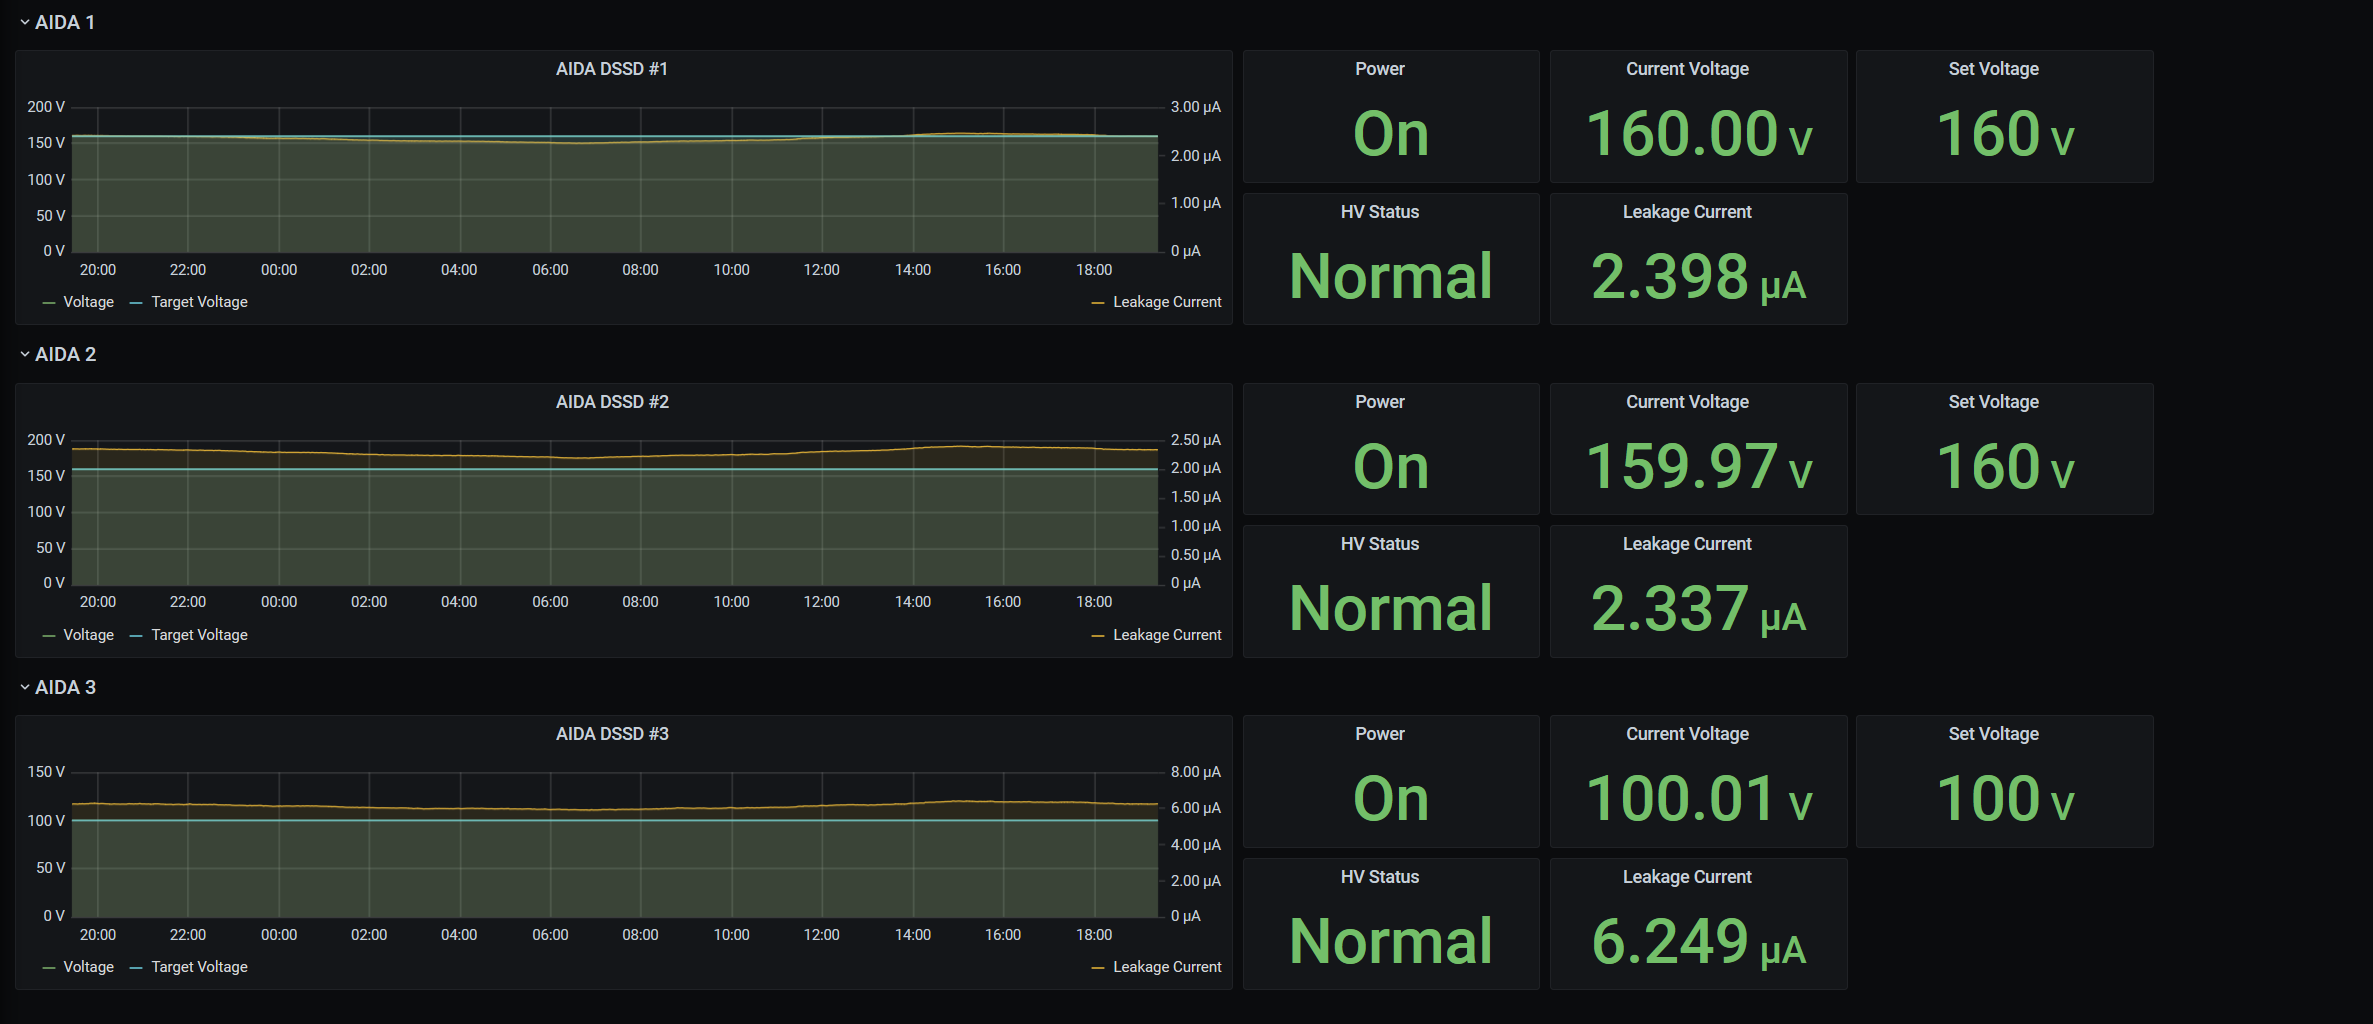Click Leakage Current stat title in AIDA 3
The width and height of the screenshot is (2373, 1024).
pyautogui.click(x=1686, y=877)
